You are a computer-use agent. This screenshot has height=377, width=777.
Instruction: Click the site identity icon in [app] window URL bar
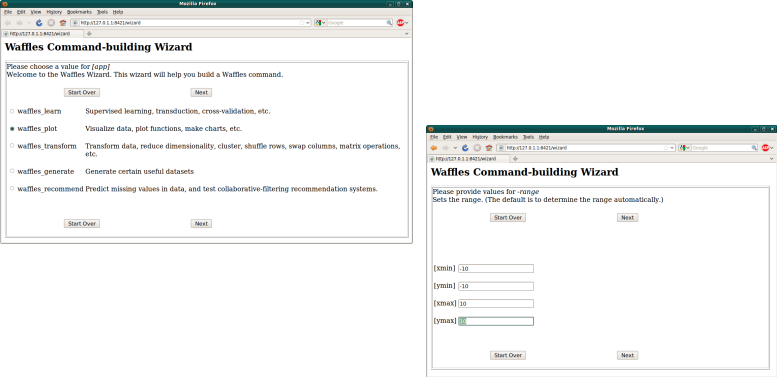pos(75,23)
